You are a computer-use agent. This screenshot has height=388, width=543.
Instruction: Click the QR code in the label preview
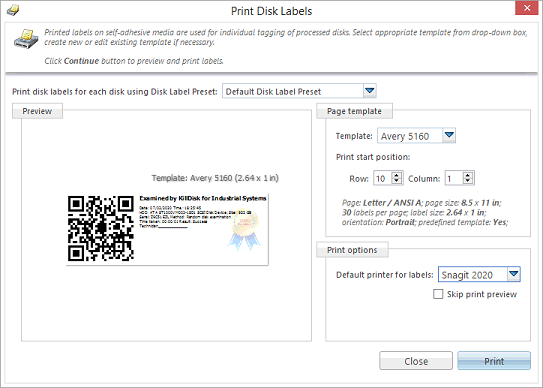pos(101,228)
